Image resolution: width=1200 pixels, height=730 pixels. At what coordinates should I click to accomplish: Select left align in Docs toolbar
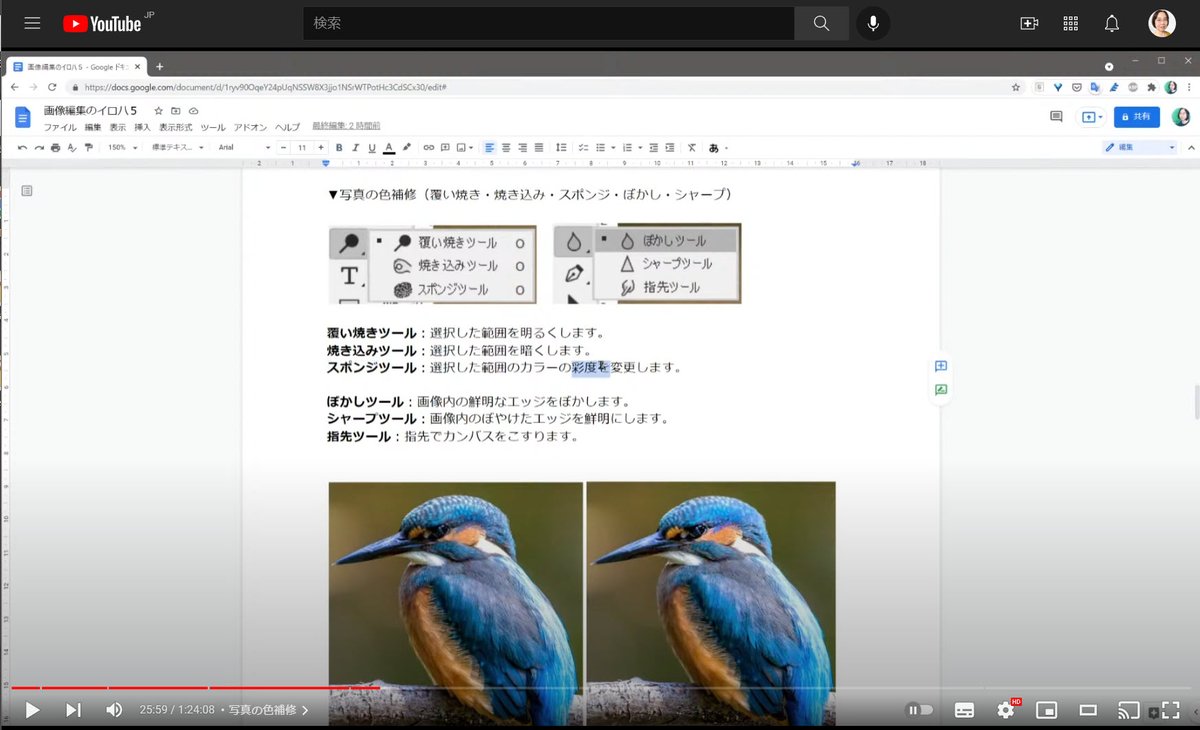490,147
